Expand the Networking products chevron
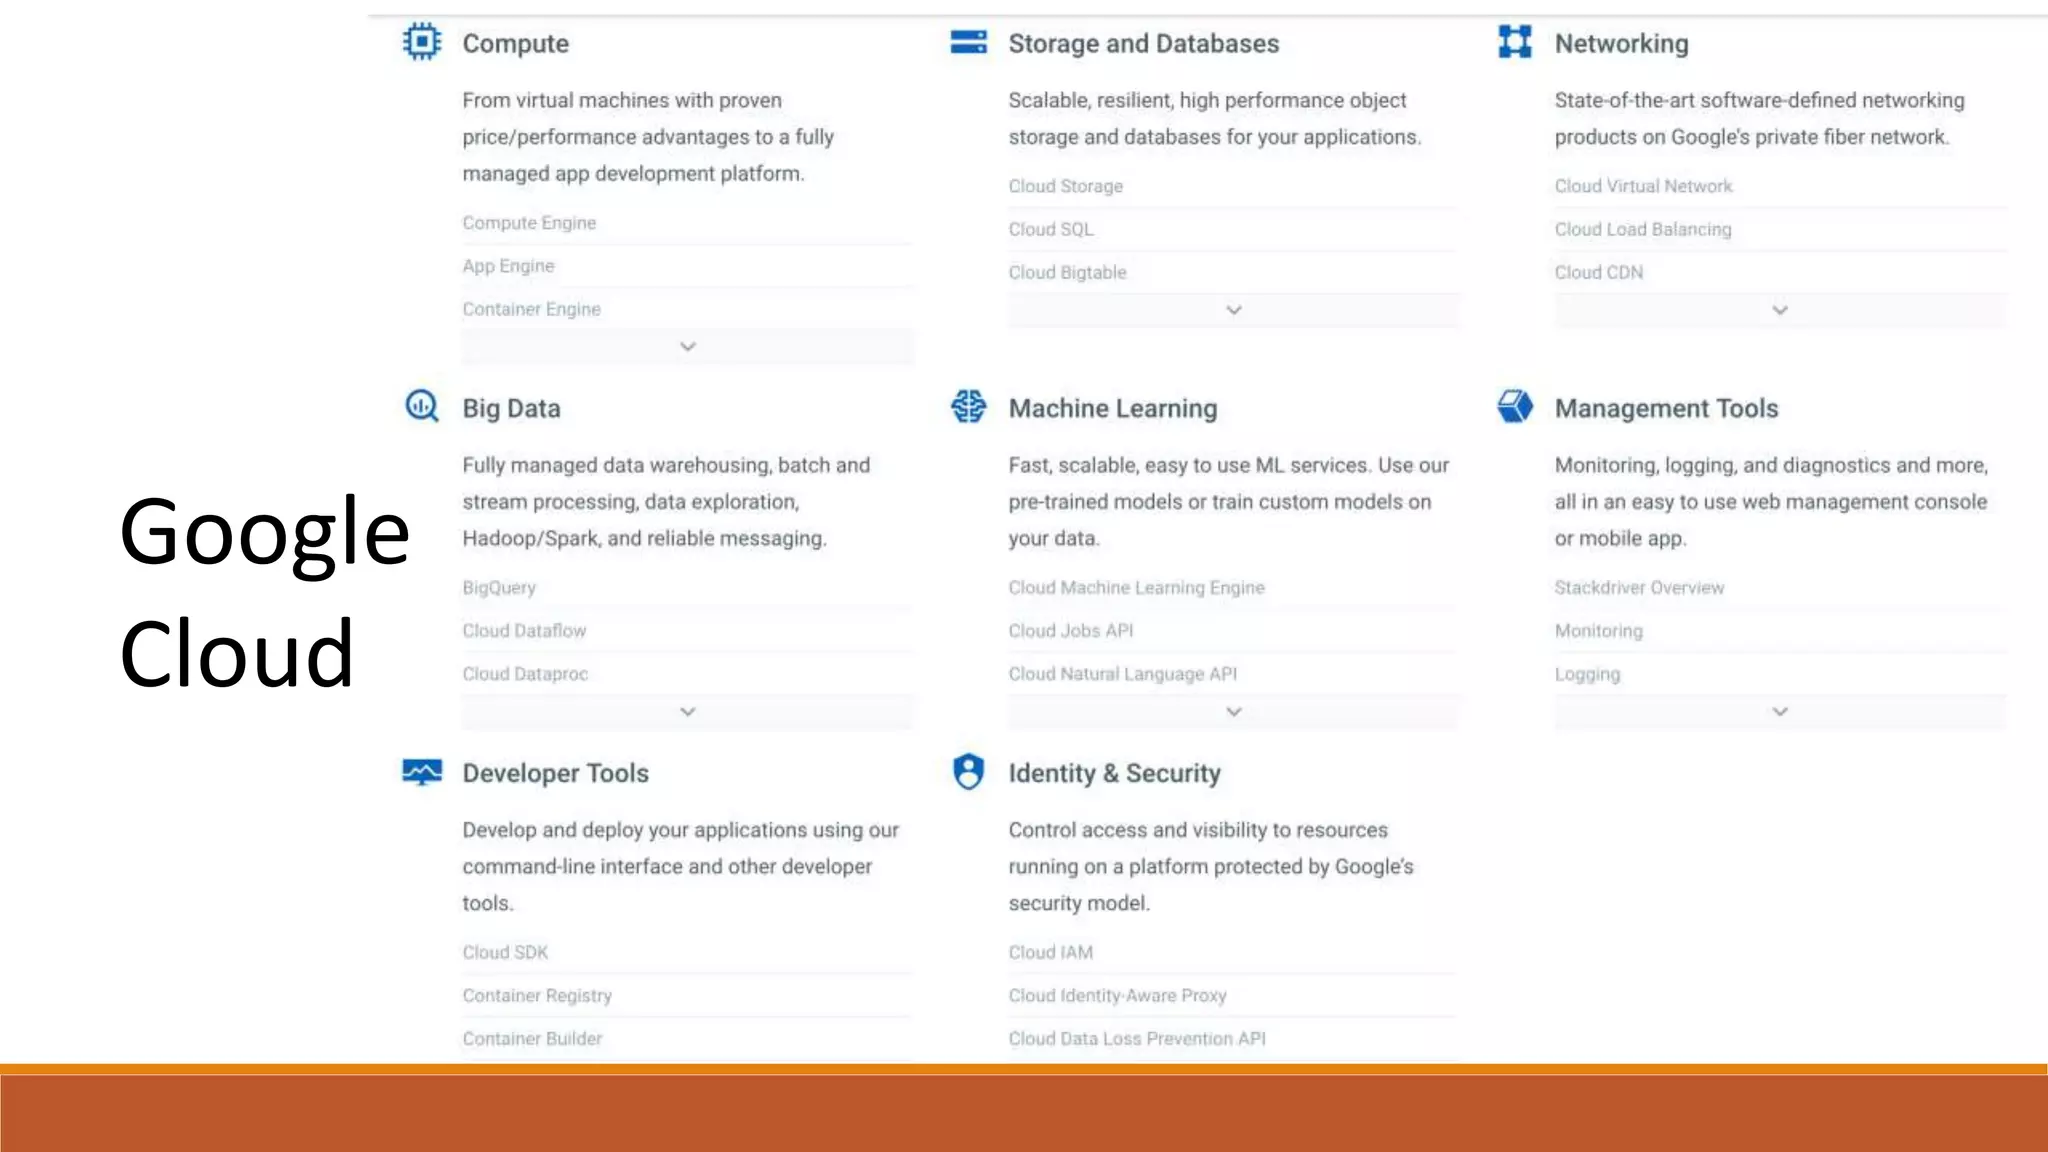This screenshot has height=1152, width=2048. 1779,310
